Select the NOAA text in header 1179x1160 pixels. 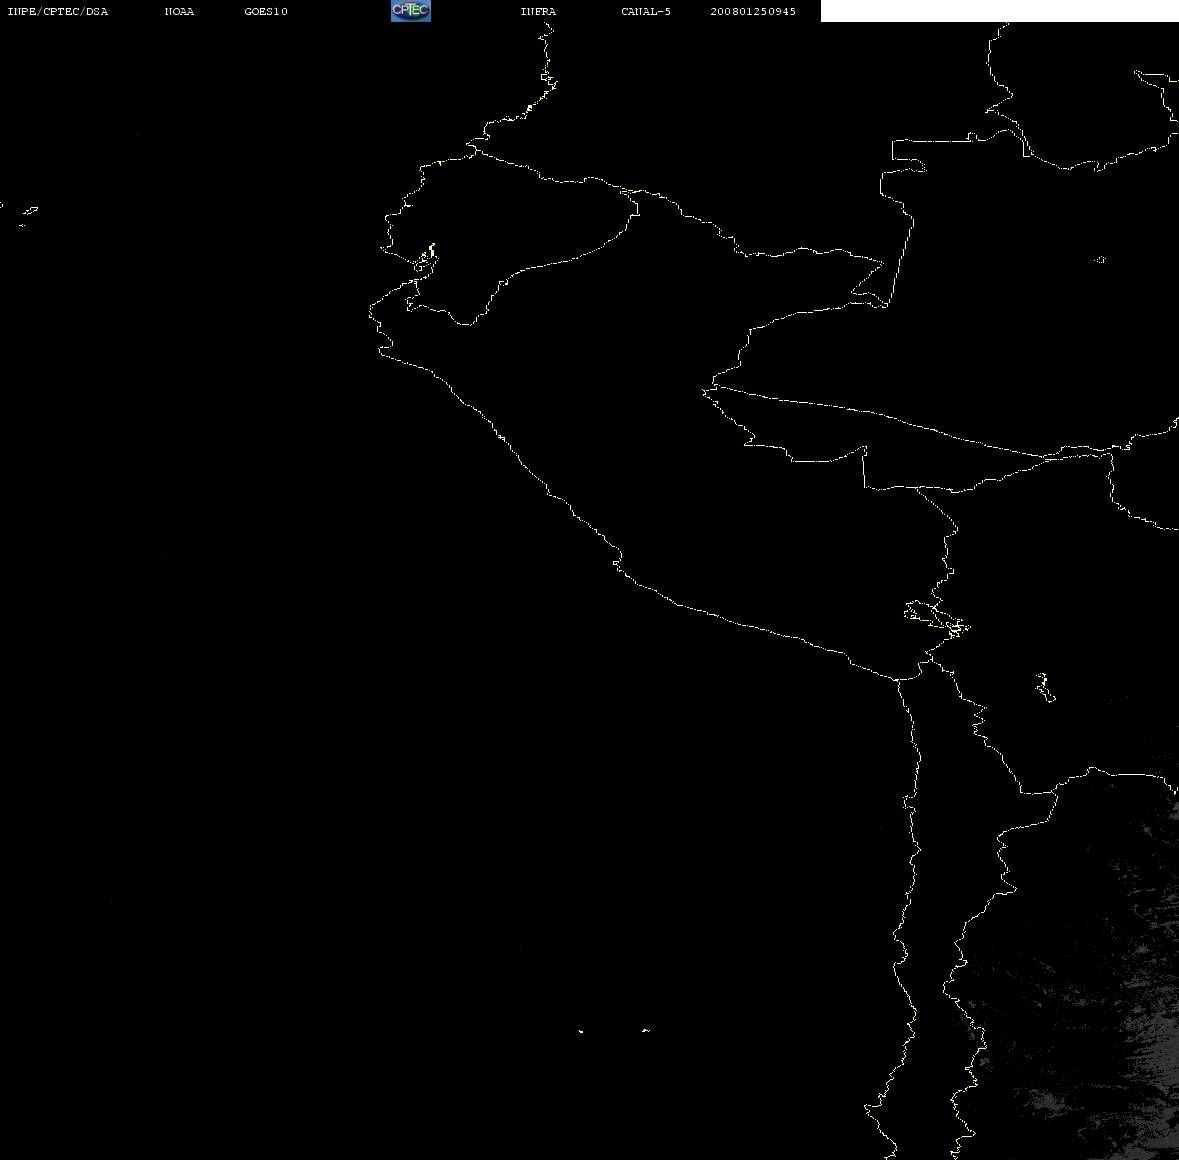(179, 11)
